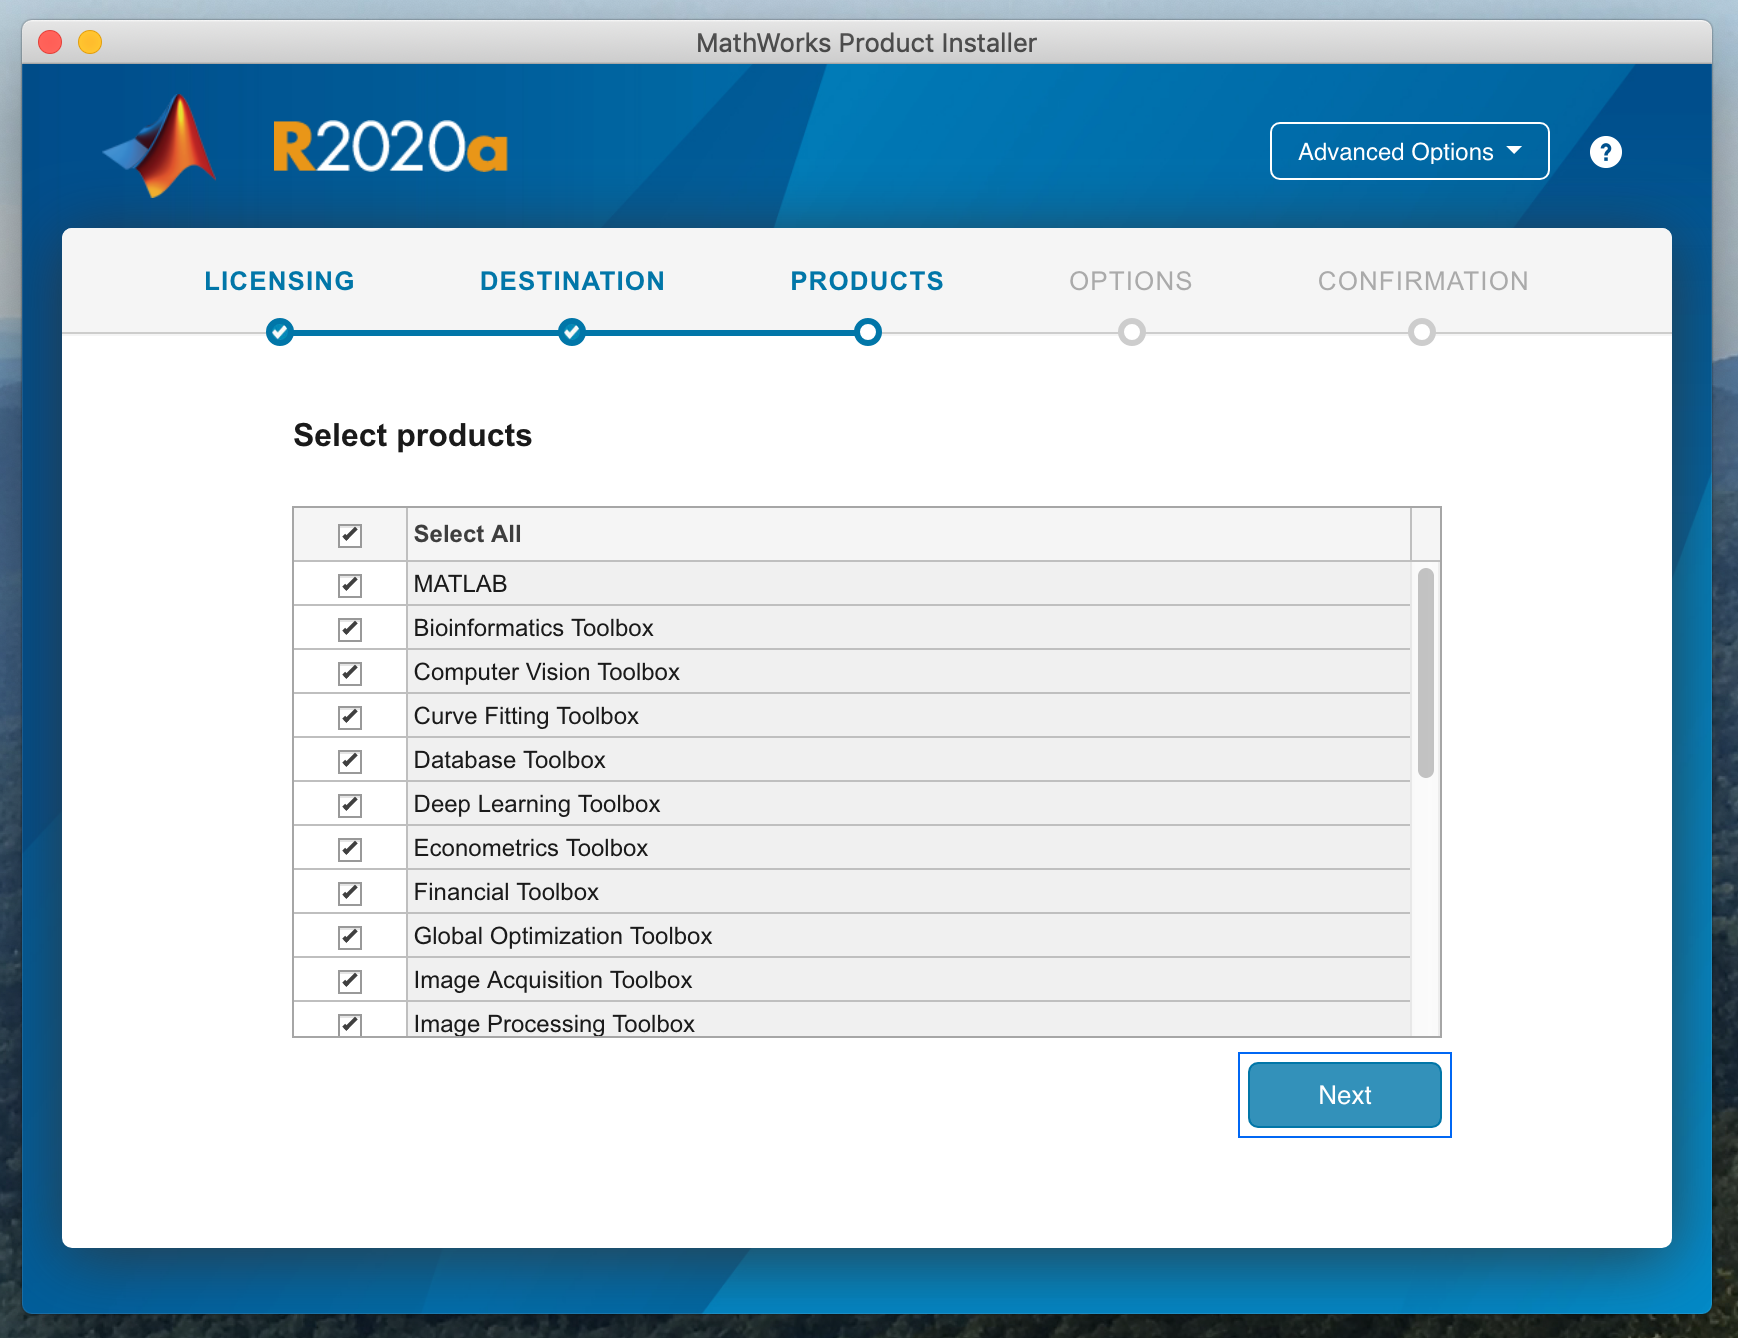The width and height of the screenshot is (1738, 1338).
Task: Click the product list scrollbar thumb
Action: coord(1425,672)
